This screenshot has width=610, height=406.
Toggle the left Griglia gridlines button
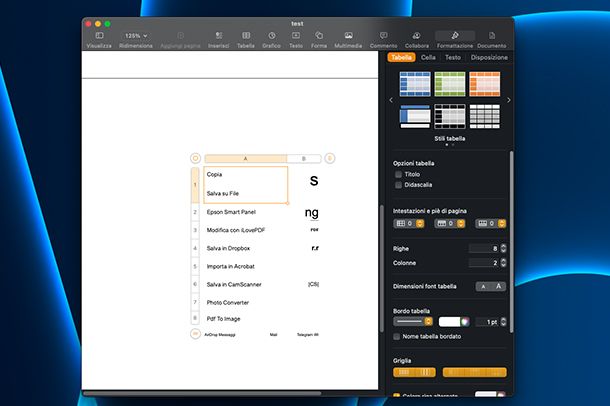pyautogui.click(x=414, y=373)
